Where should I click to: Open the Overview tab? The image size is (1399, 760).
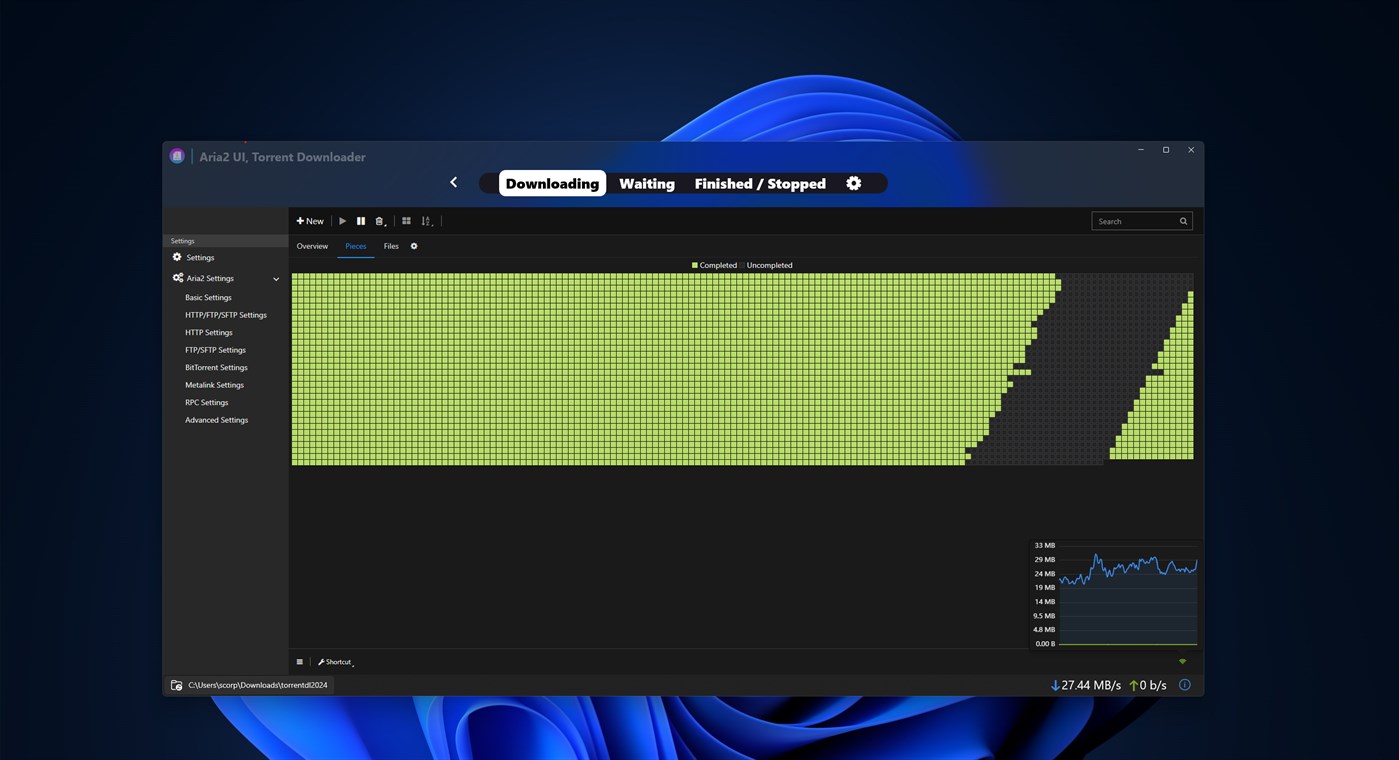tap(311, 246)
